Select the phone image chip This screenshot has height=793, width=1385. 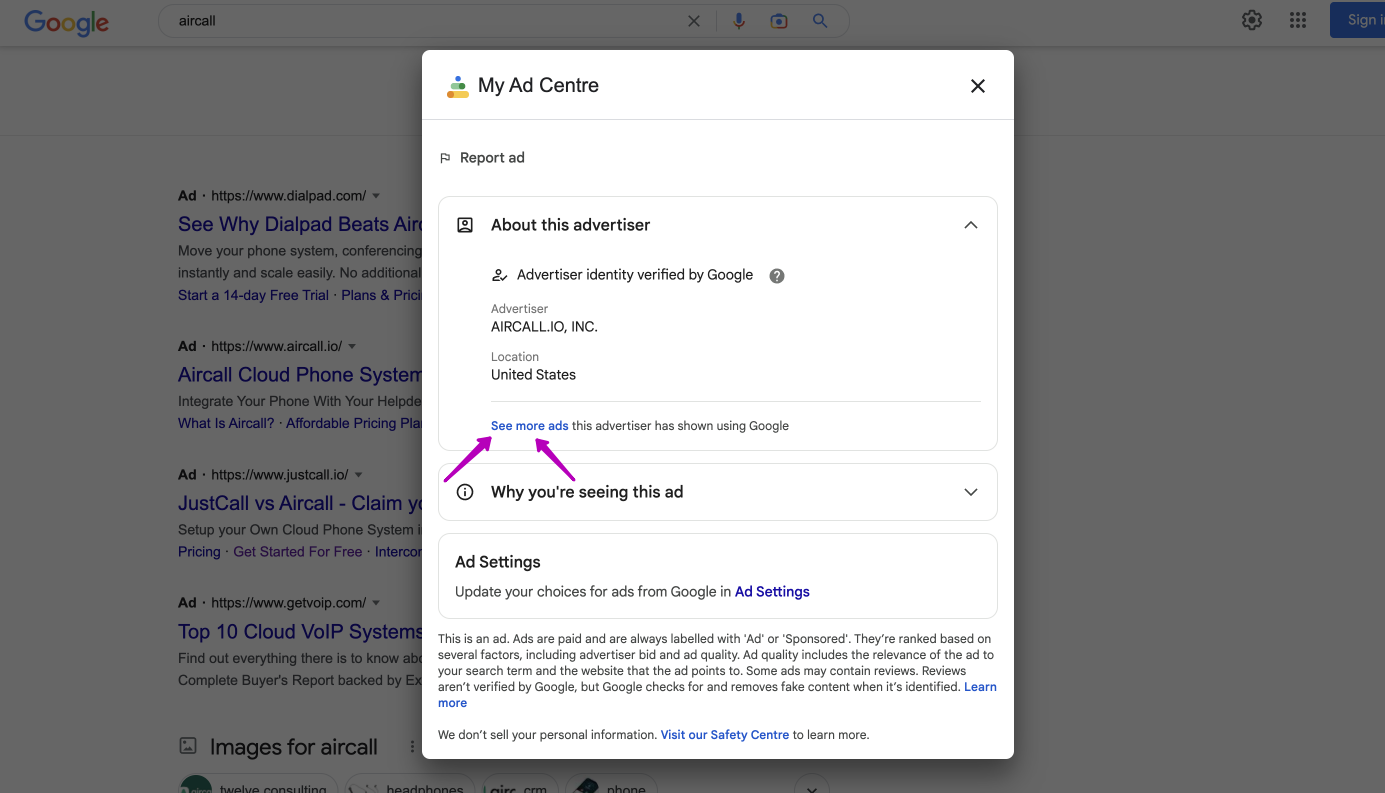[x=611, y=785]
